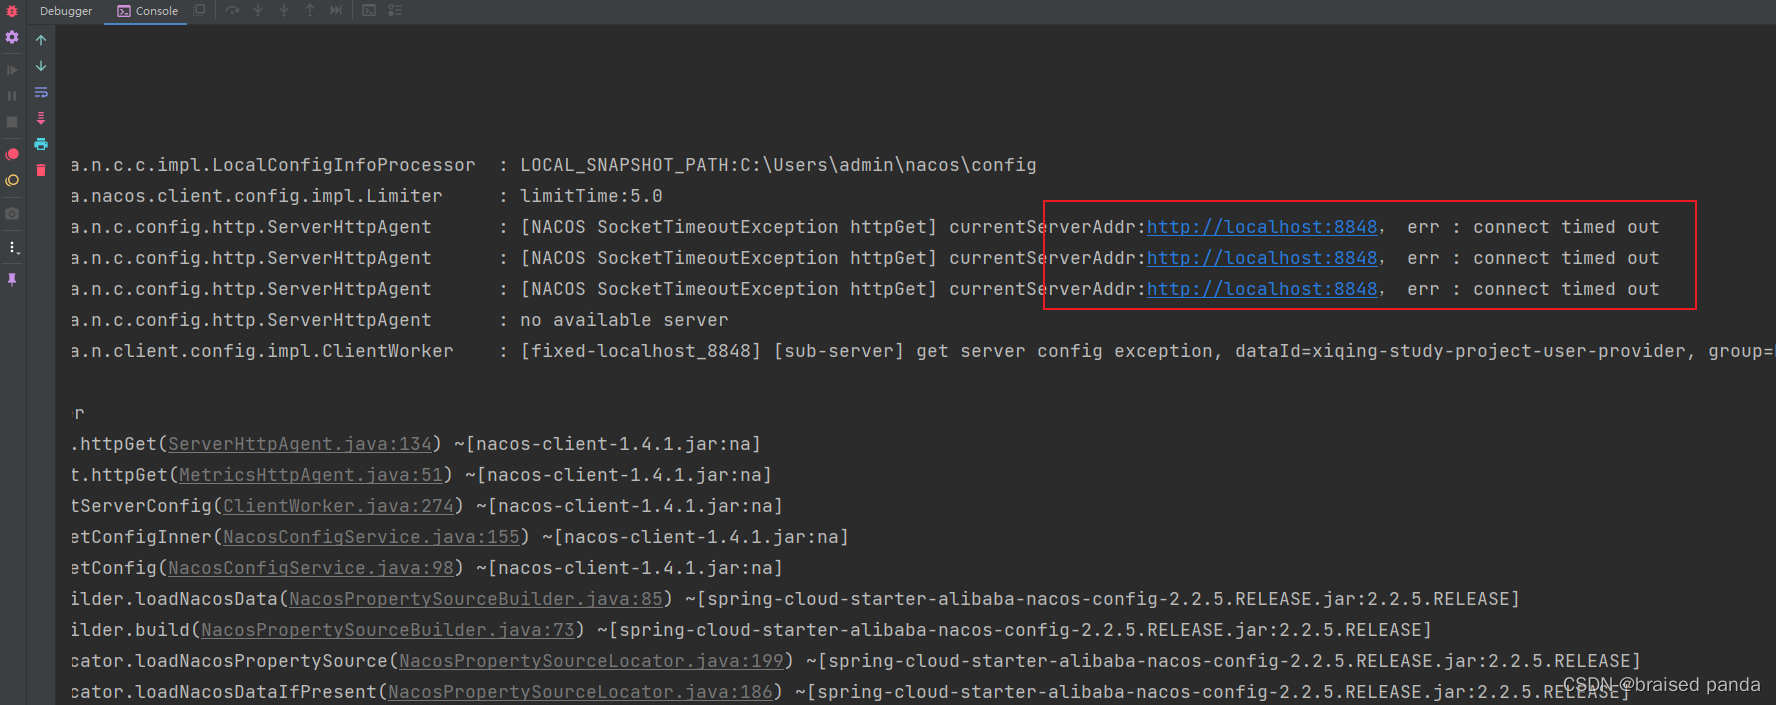
Task: Expand the three-dots more actions menu
Action: pos(12,247)
